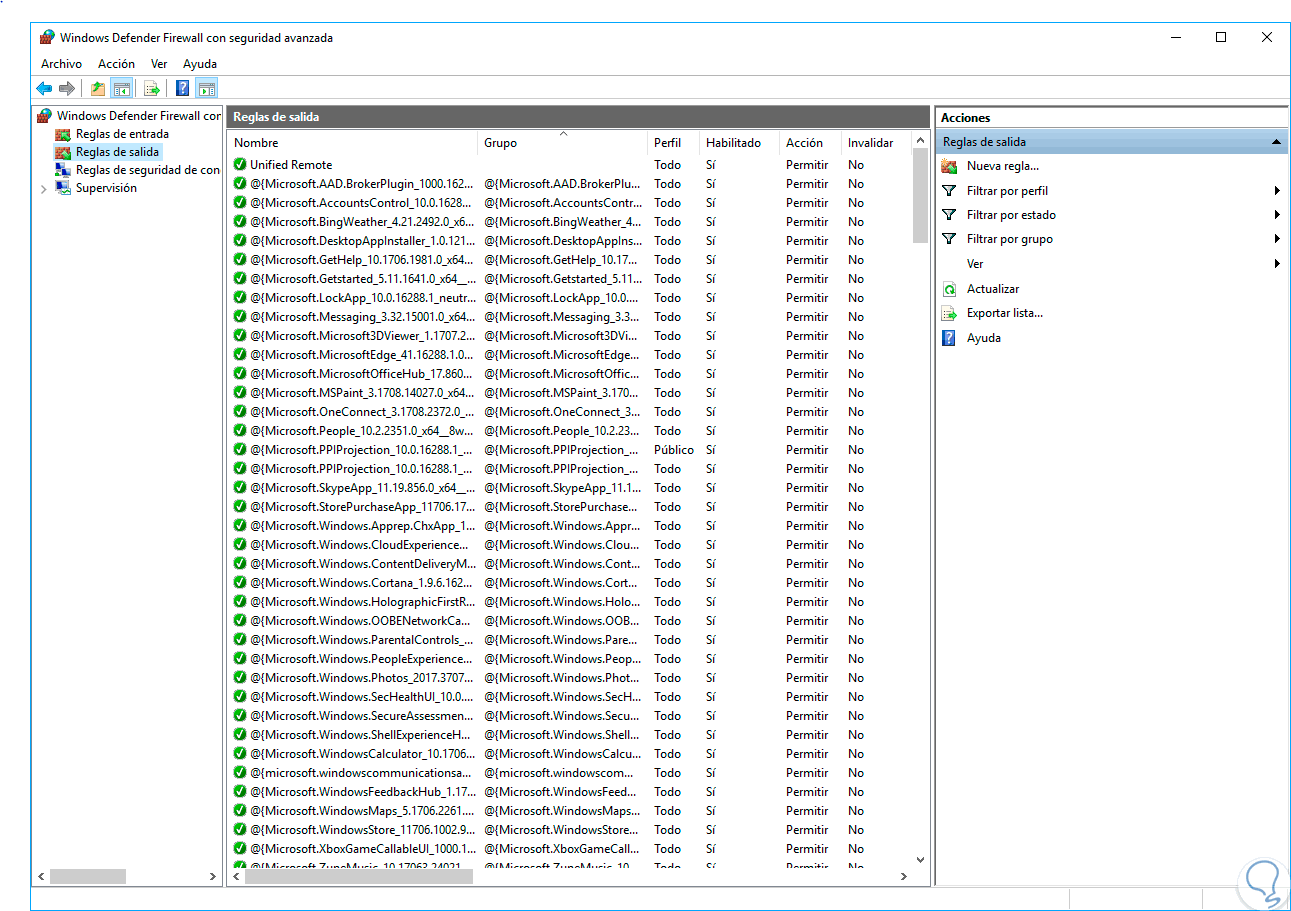The width and height of the screenshot is (1291, 911).
Task: Click the Forward arrow in the toolbar
Action: [67, 89]
